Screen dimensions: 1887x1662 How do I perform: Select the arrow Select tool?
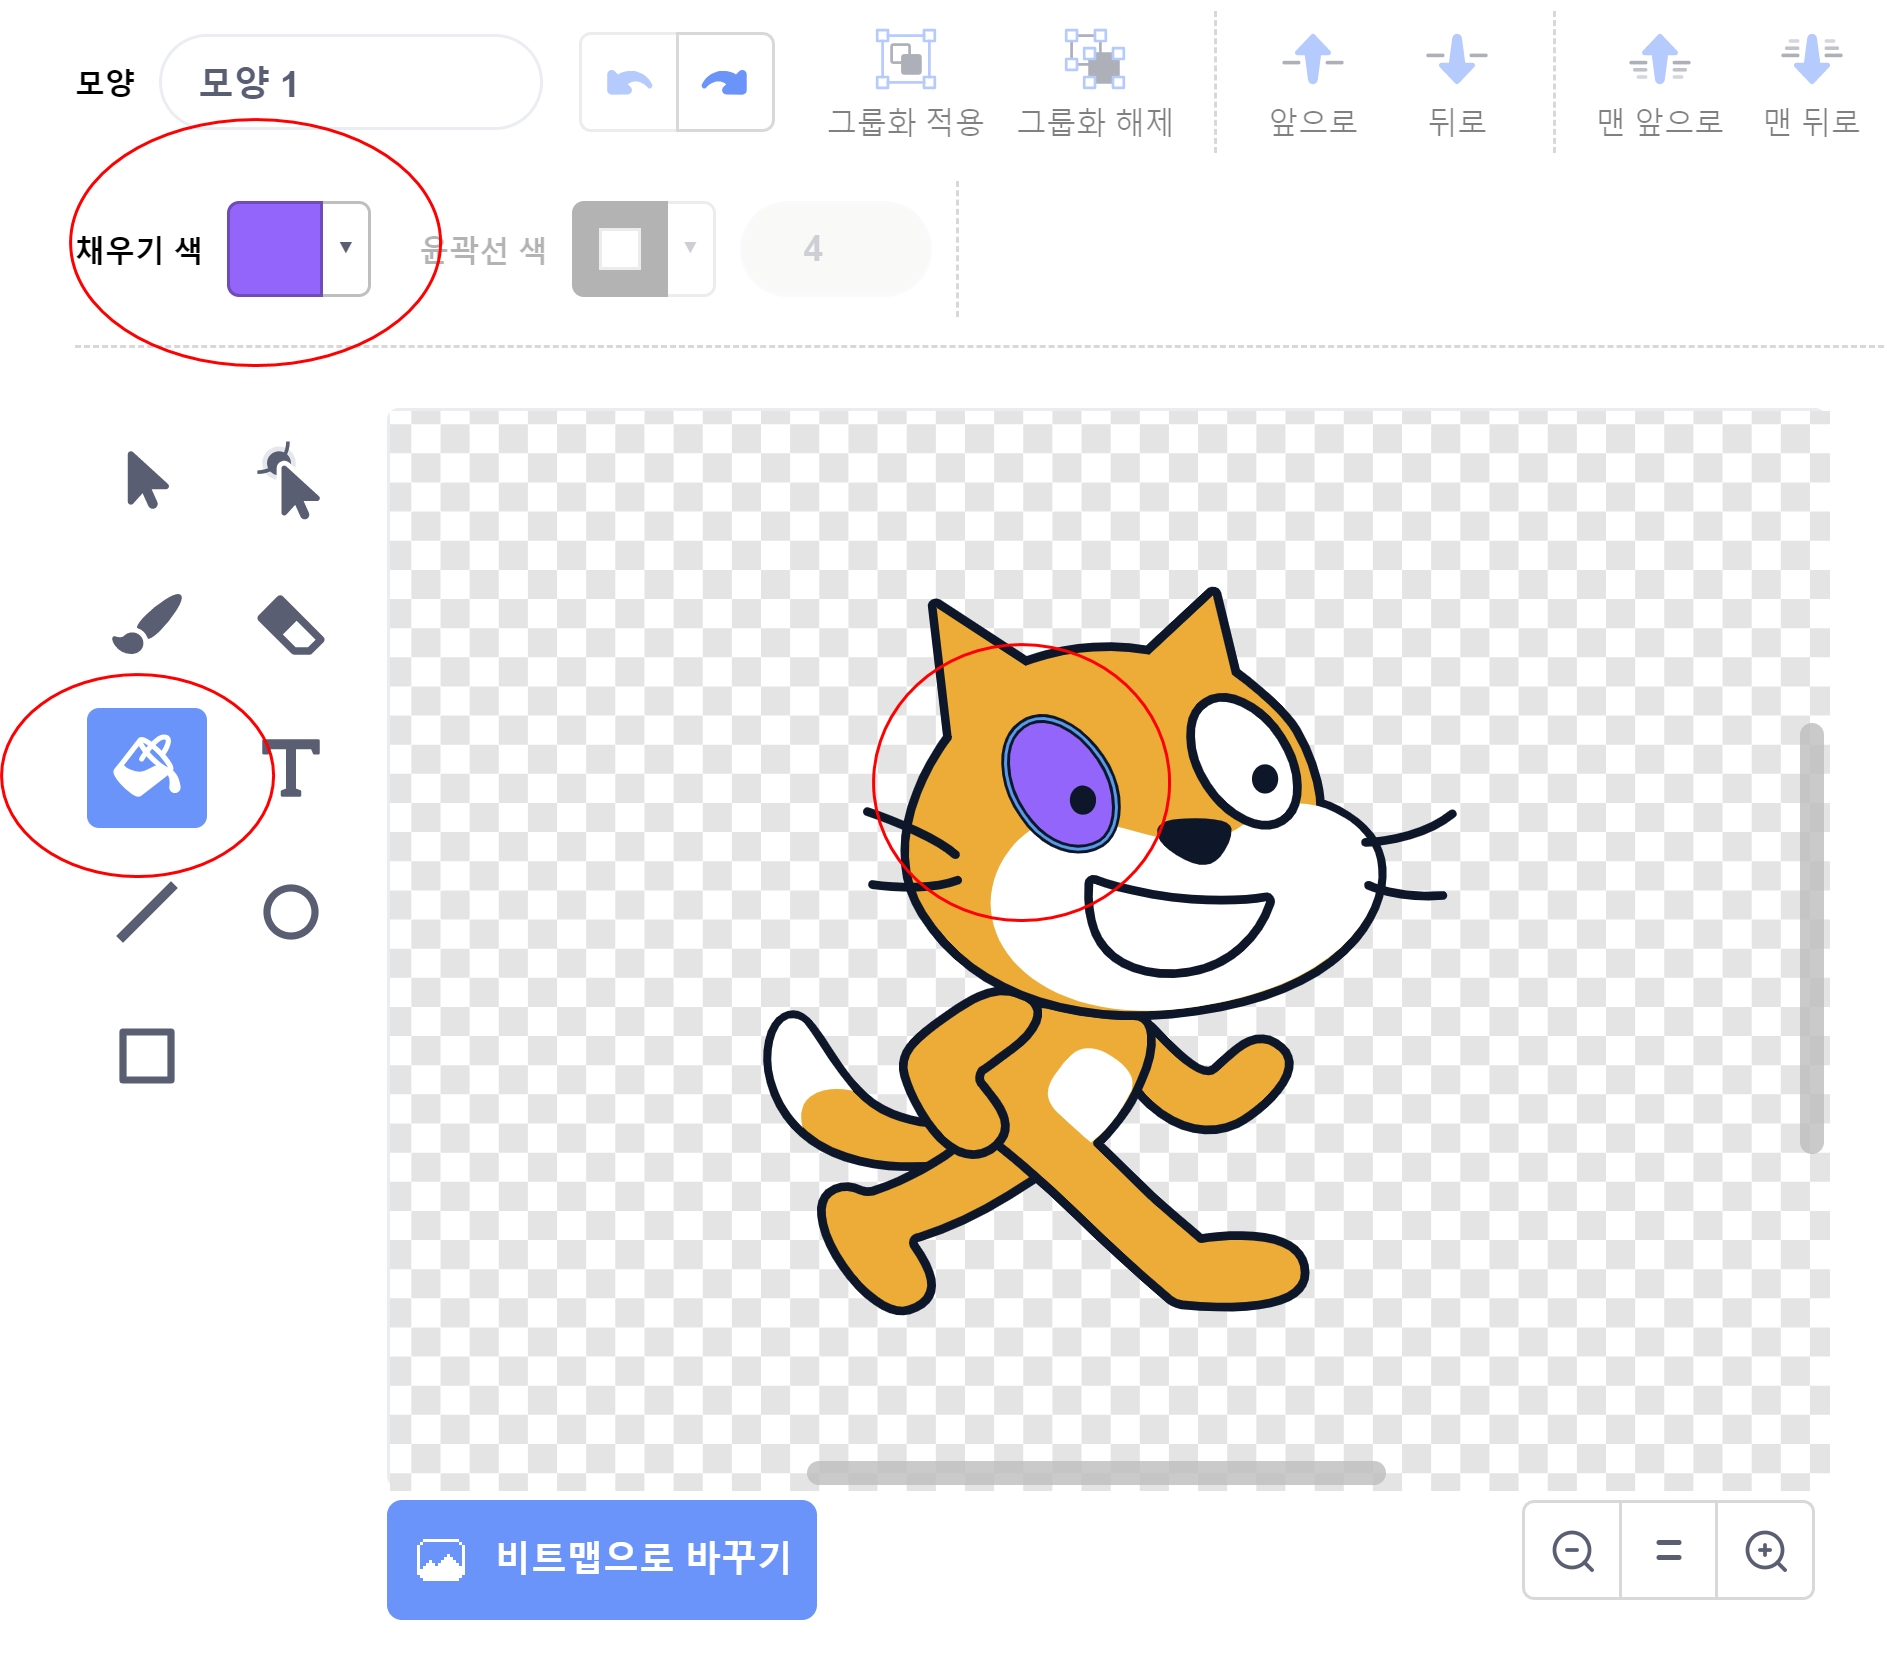click(147, 480)
